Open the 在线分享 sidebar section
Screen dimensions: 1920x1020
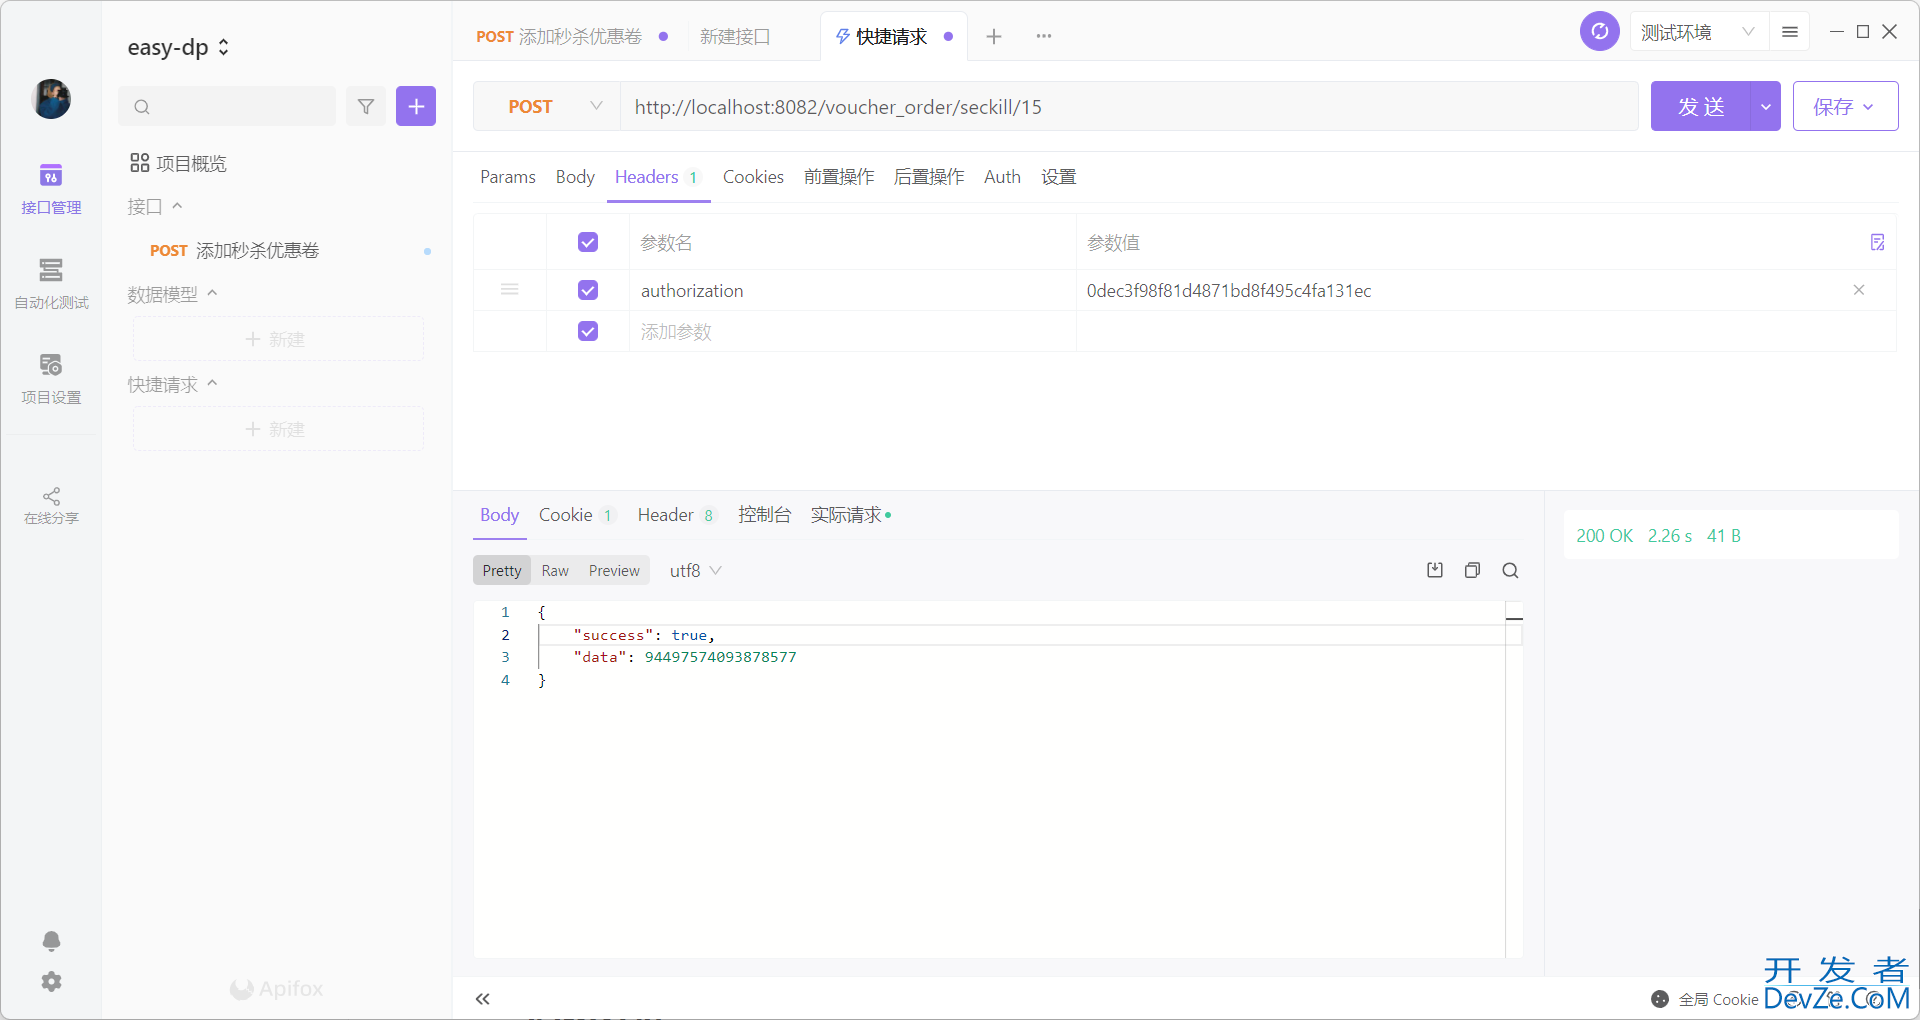pos(51,505)
